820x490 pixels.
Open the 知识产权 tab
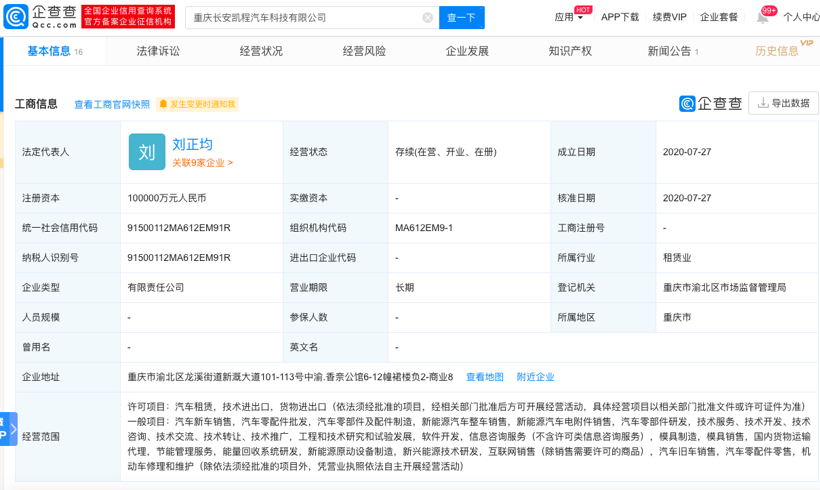(570, 51)
